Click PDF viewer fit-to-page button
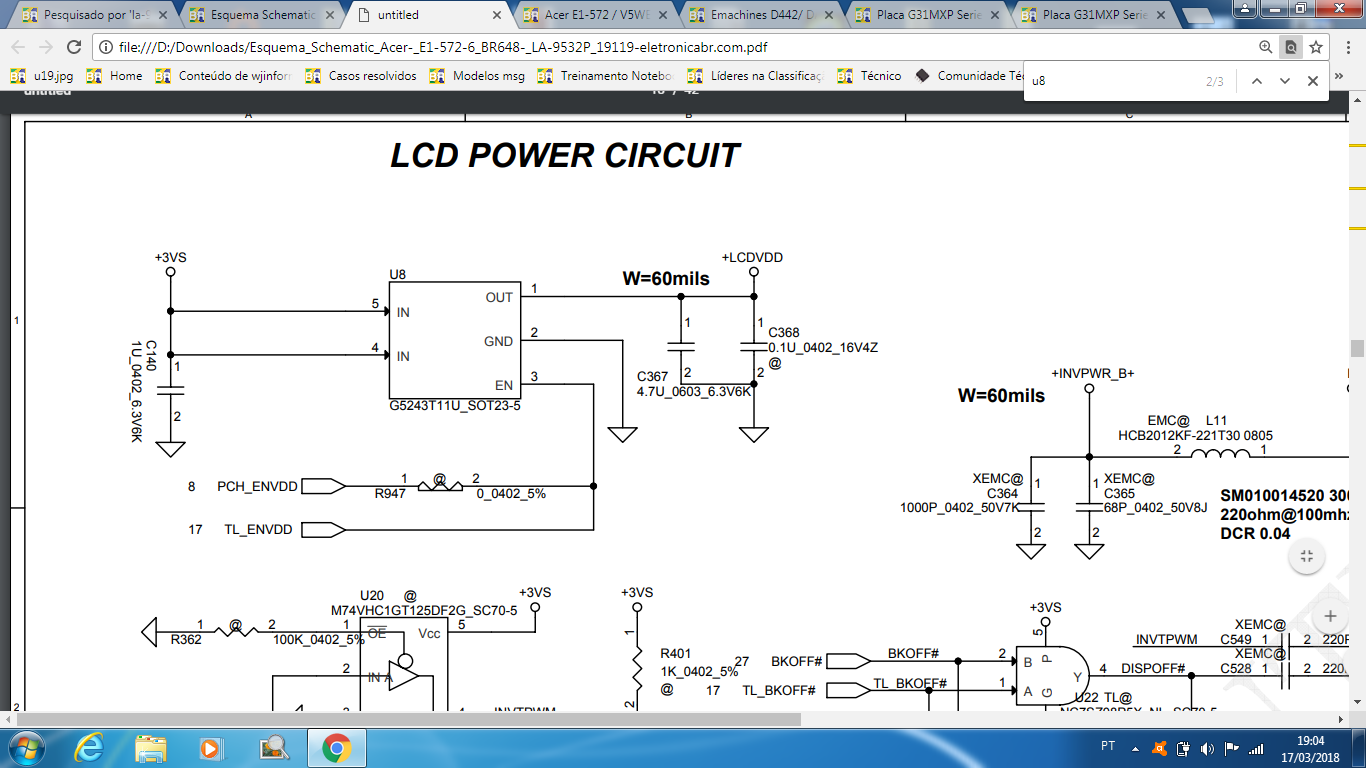 (x=1307, y=556)
